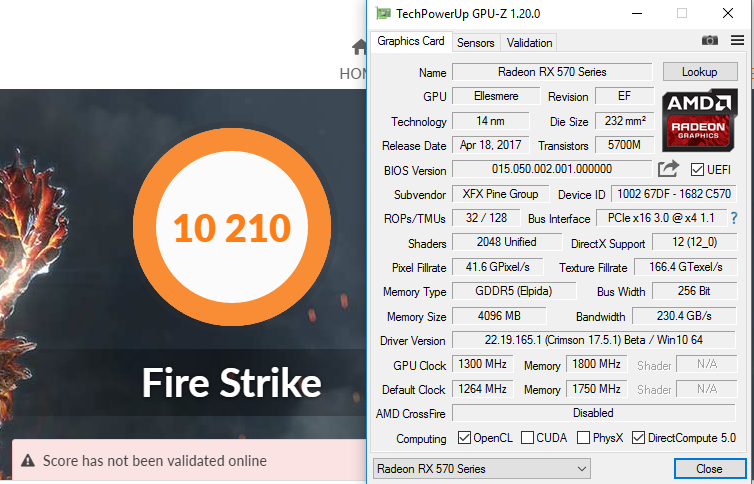
Task: Click the home icon in 3DMark window
Action: click(x=359, y=47)
